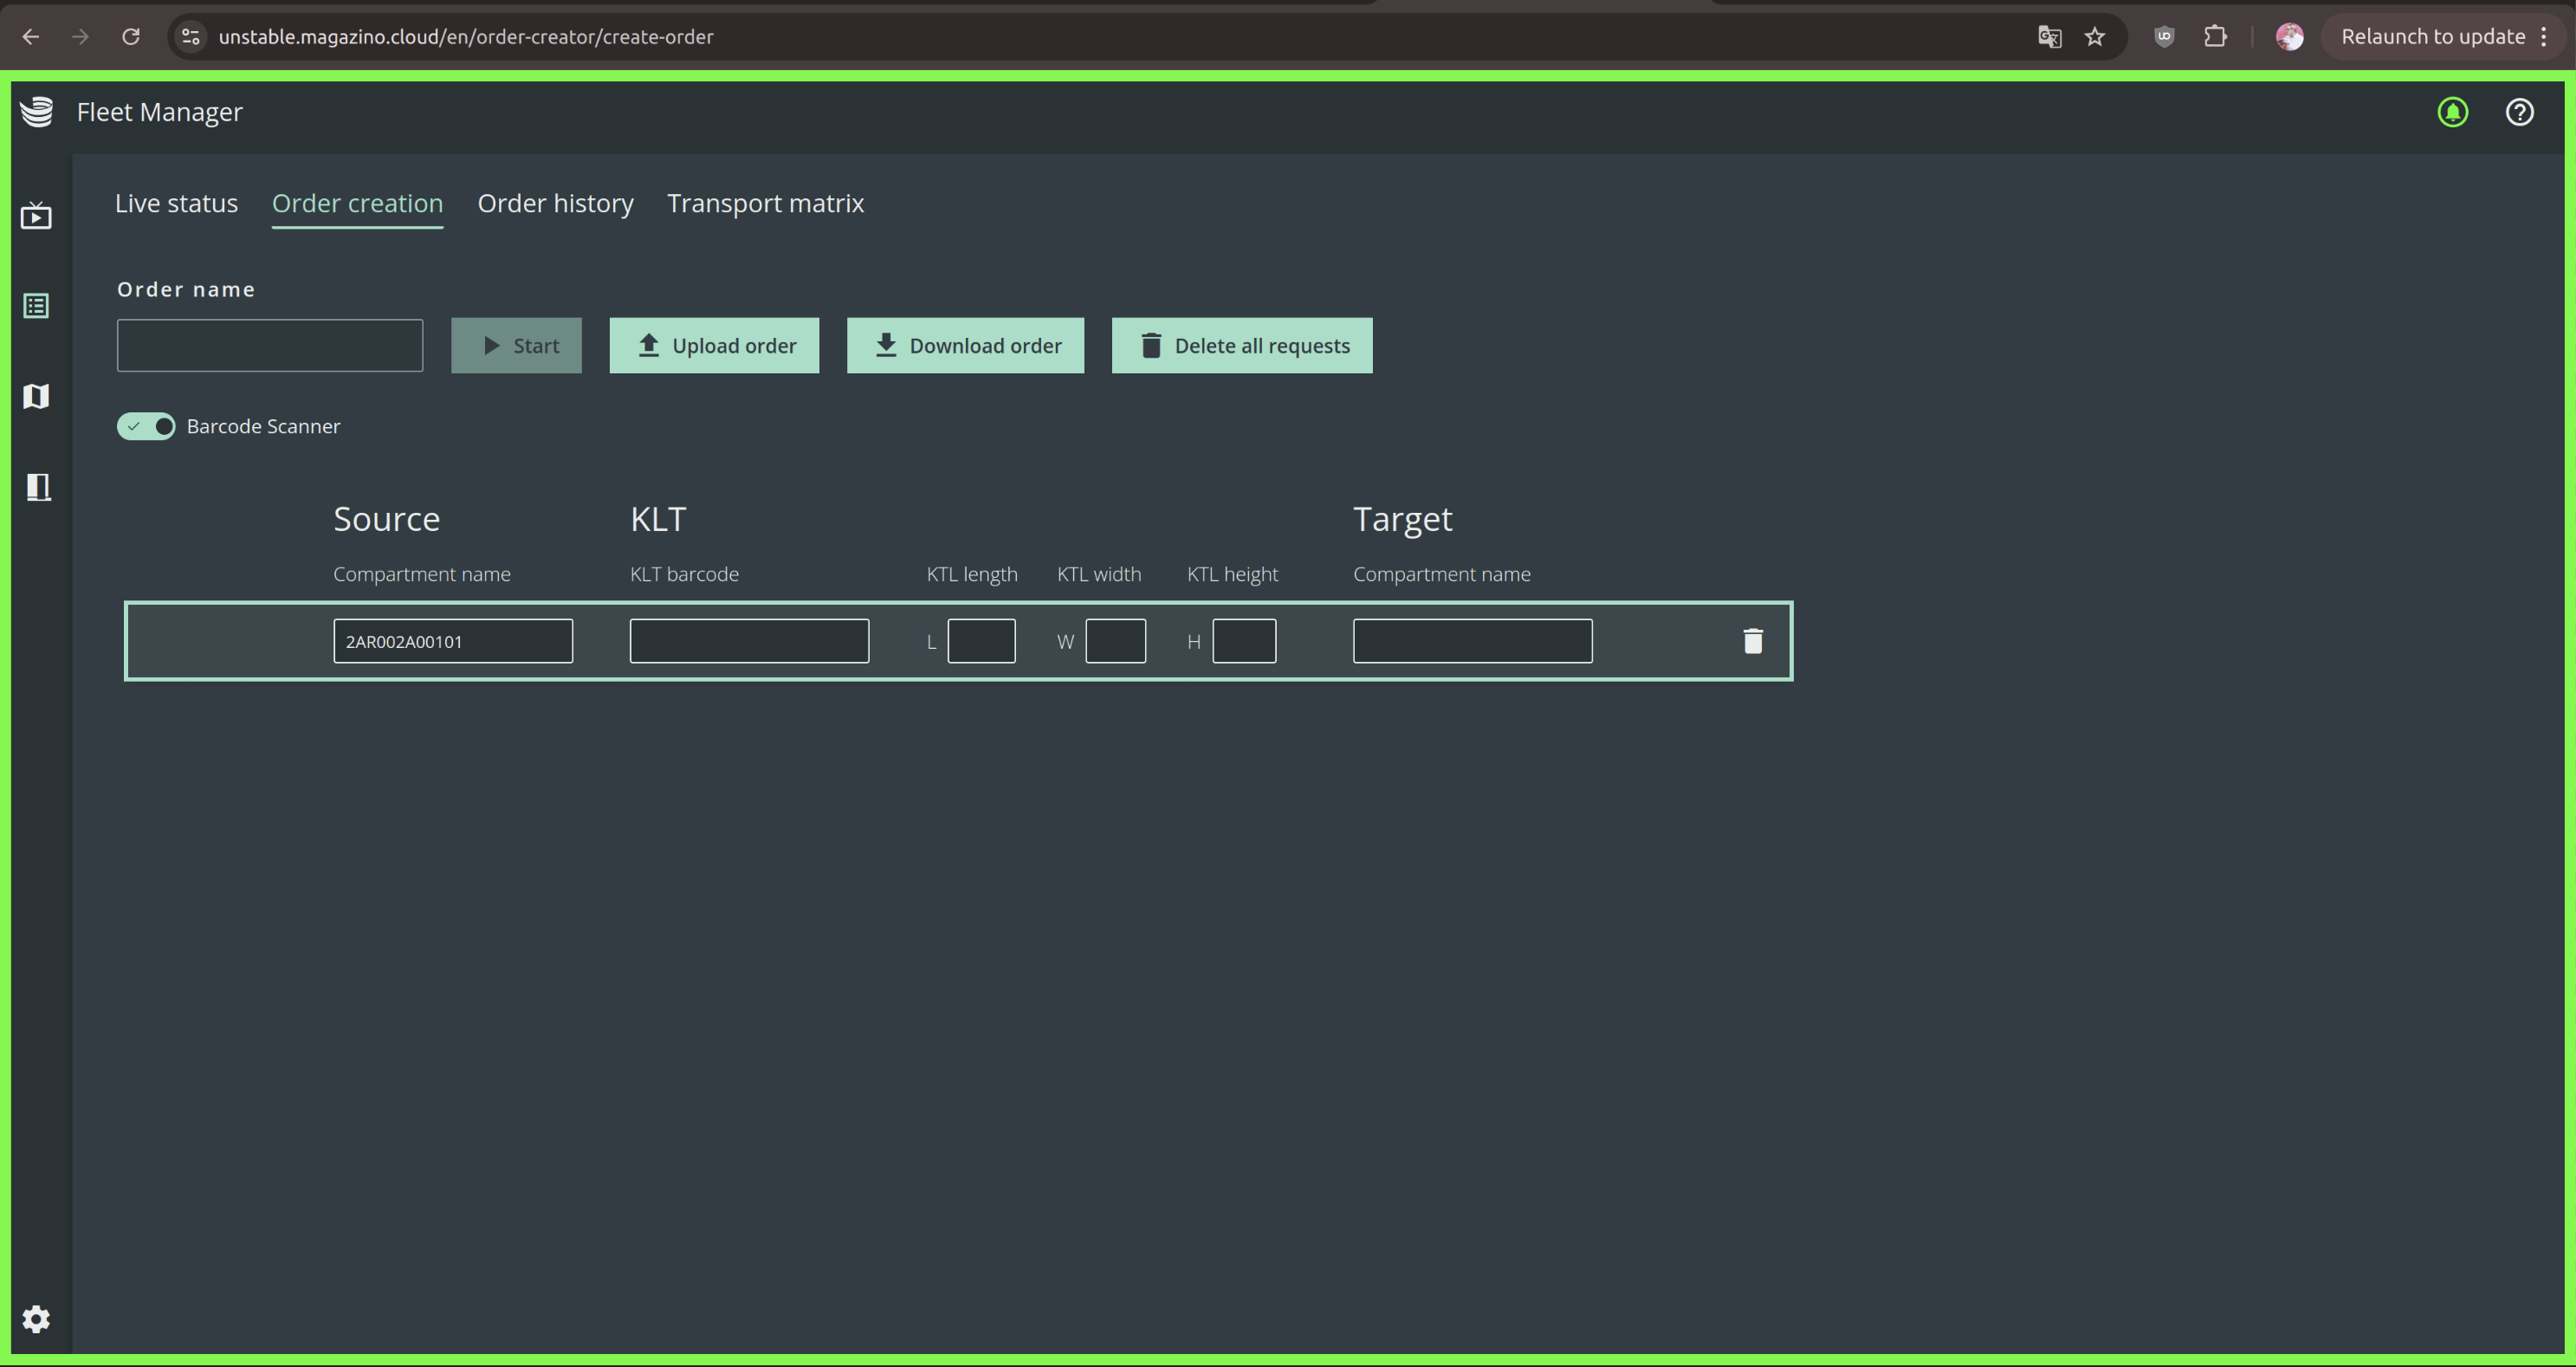The image size is (2576, 1367).
Task: Select the Order creation tab
Action: 357,203
